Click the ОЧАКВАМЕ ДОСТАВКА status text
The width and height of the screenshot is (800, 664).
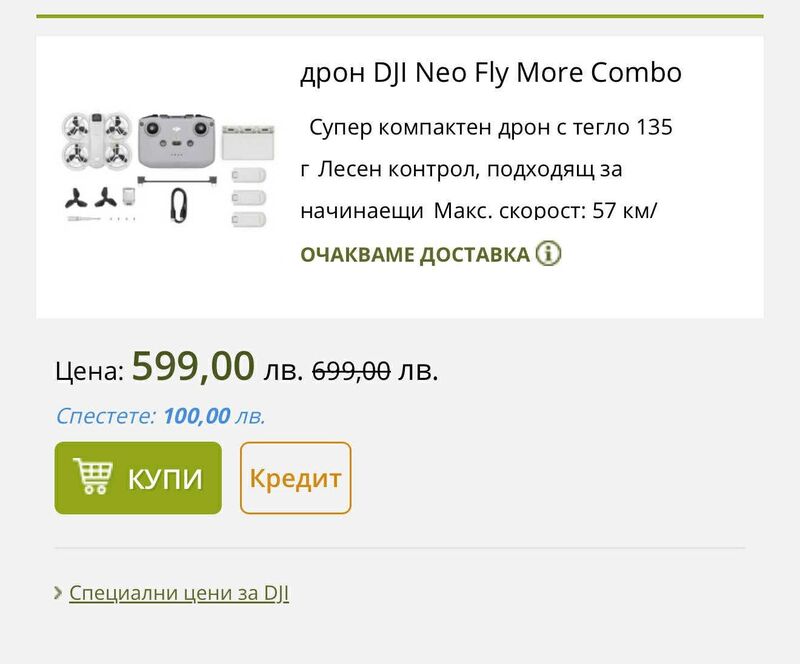click(x=415, y=254)
